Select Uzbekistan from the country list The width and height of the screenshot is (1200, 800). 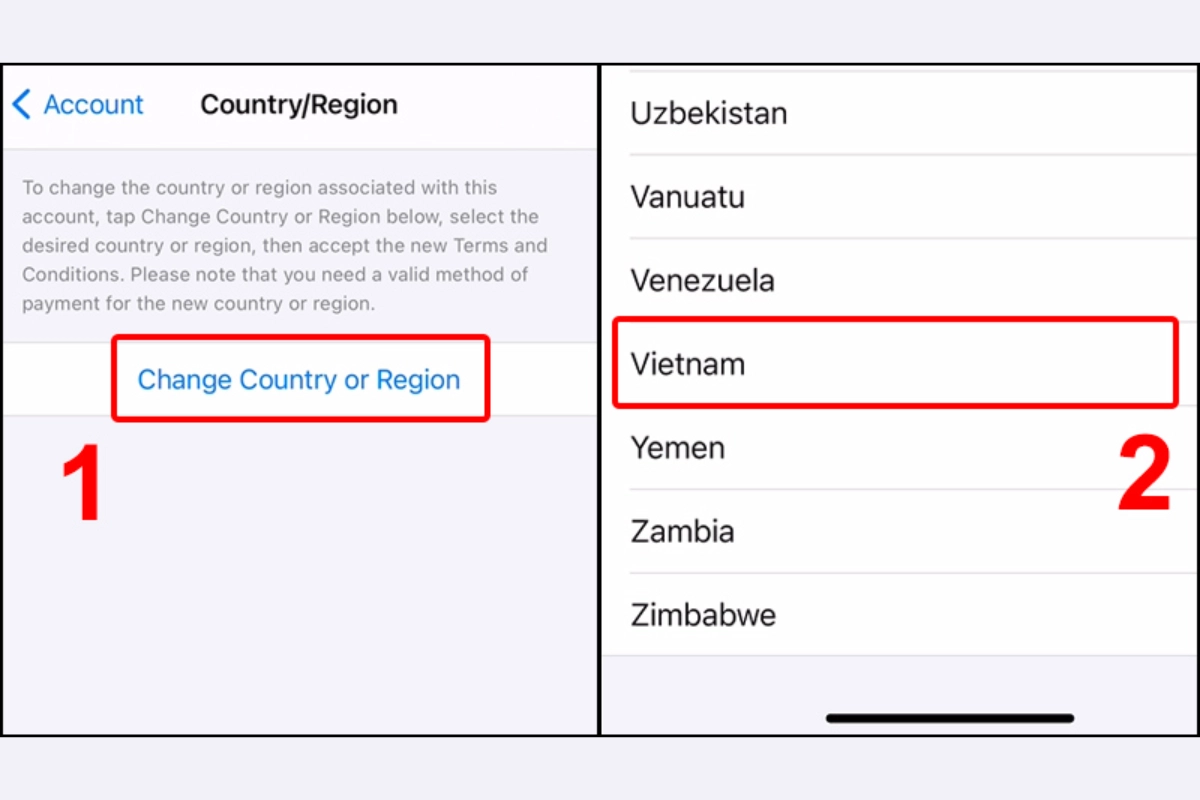click(x=709, y=113)
